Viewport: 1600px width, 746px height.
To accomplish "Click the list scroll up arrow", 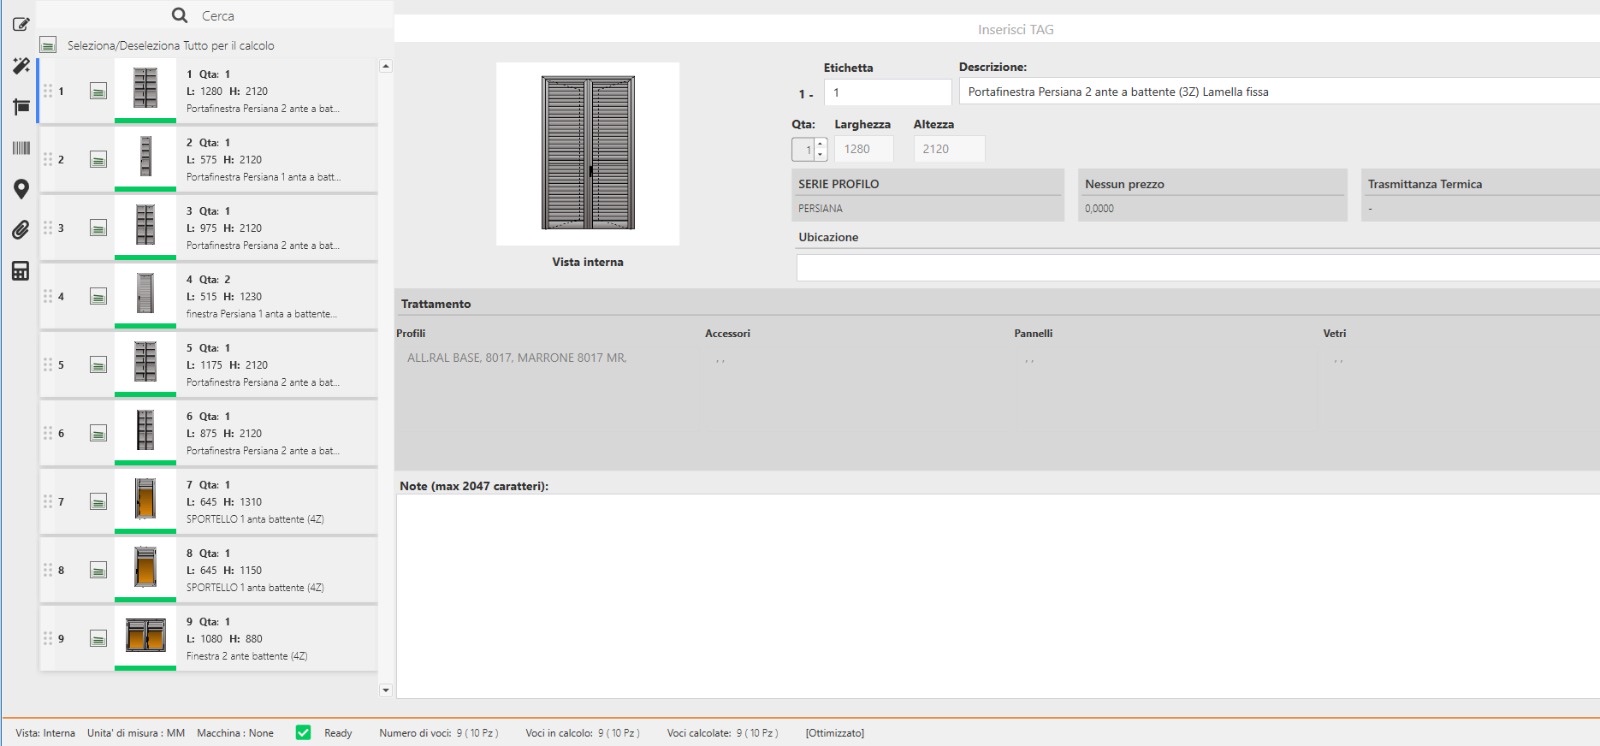I will click(x=386, y=66).
